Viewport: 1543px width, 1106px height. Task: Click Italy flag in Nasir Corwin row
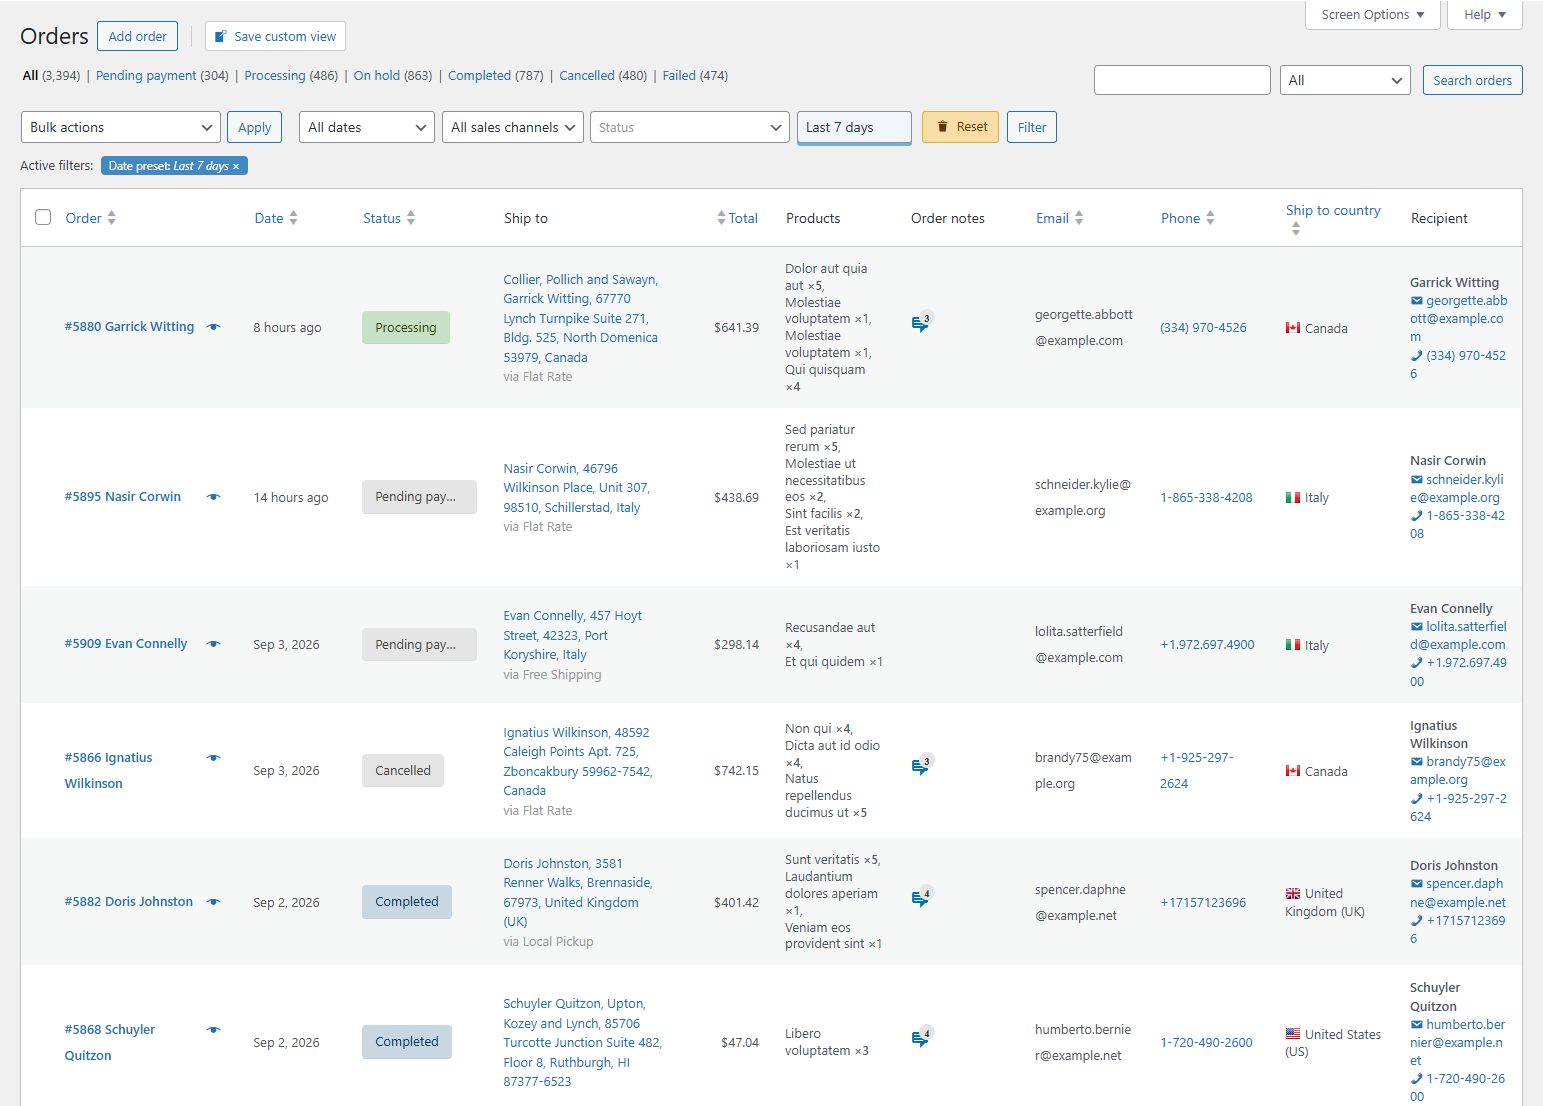[1293, 497]
